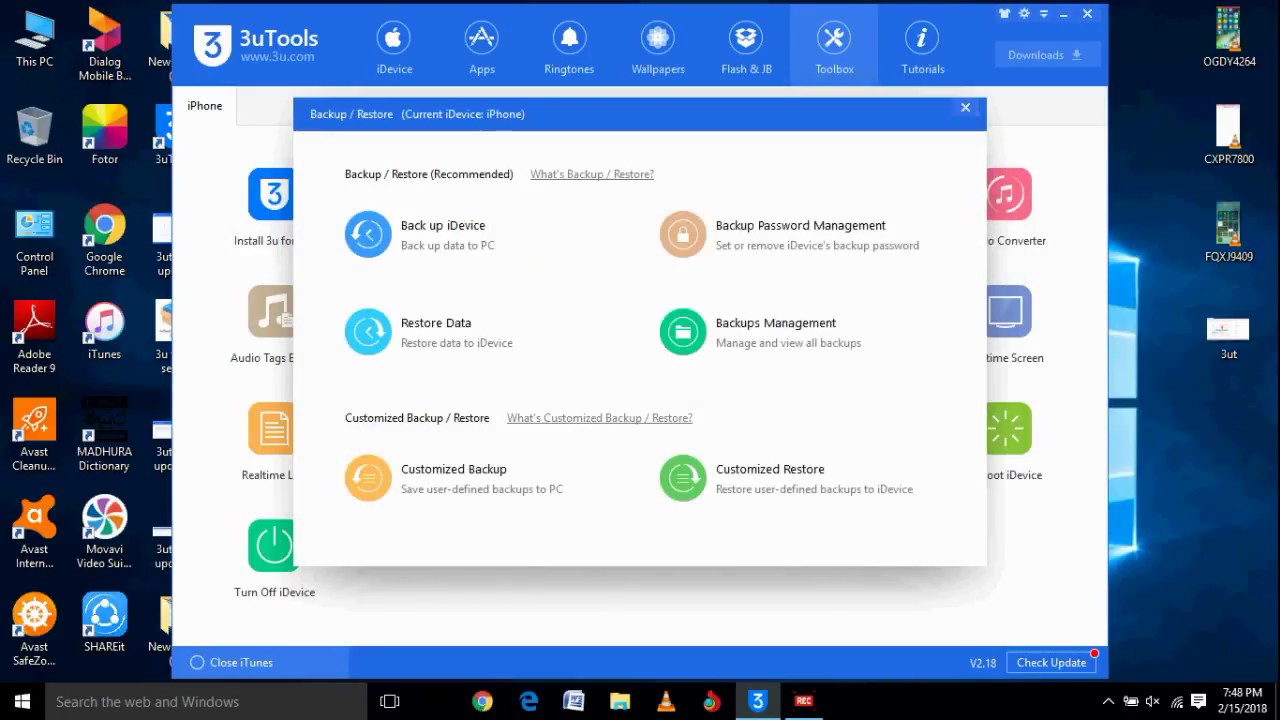
Task: Select the iPhone device tab
Action: [x=205, y=105]
